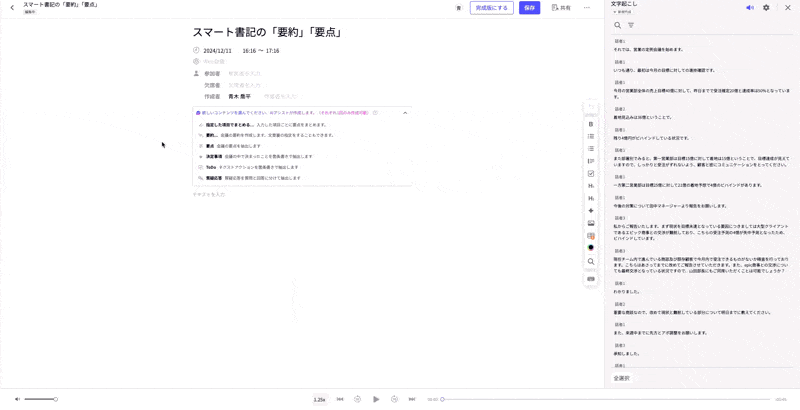
Task: Click the 完成版にする button
Action: coord(491,8)
